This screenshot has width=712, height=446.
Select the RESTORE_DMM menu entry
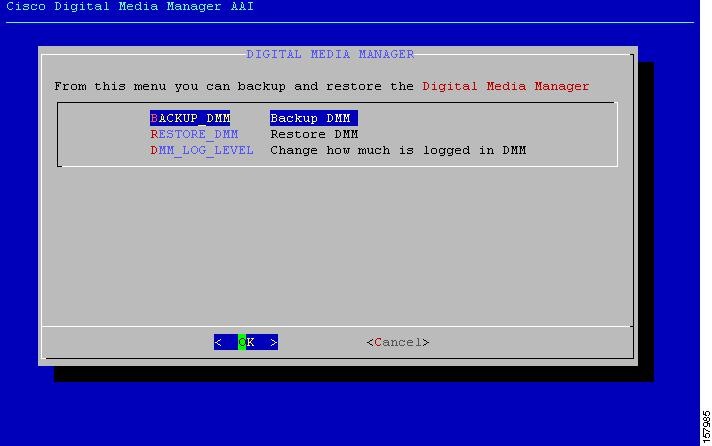194,134
